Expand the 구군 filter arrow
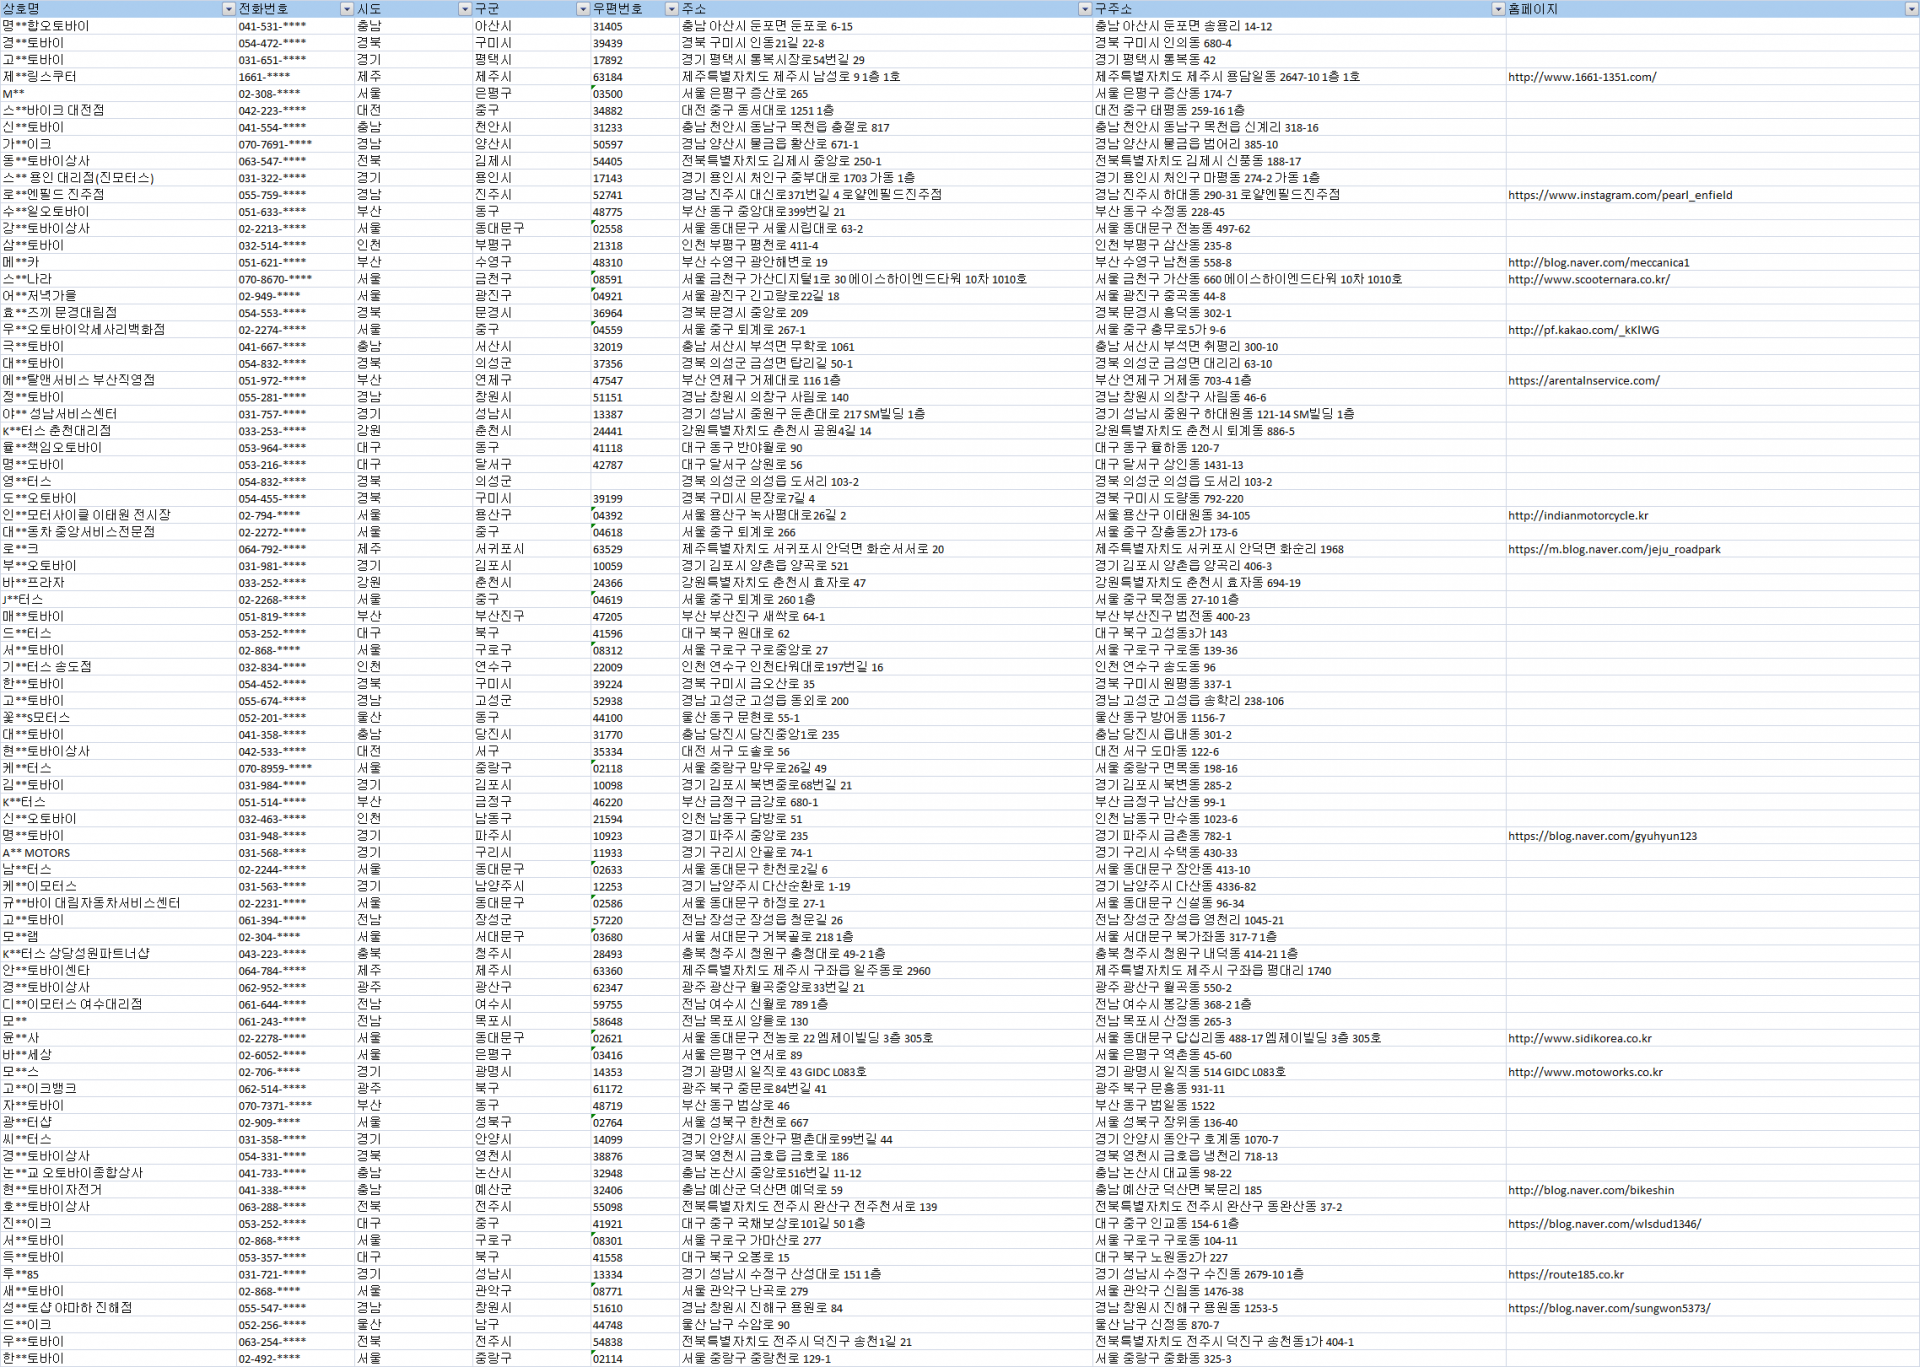 click(x=582, y=9)
